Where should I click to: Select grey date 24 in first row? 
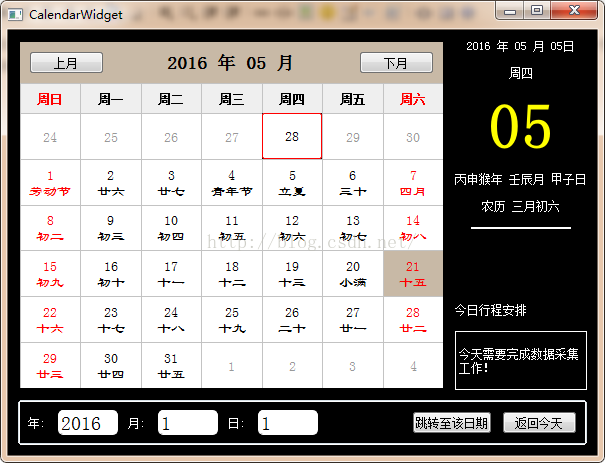tap(50, 137)
